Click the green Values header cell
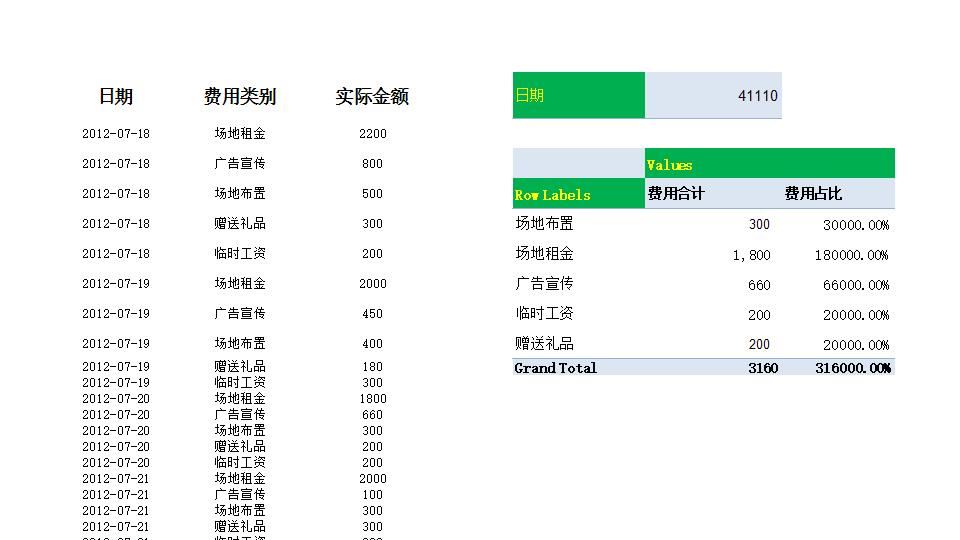The image size is (960, 540). [x=770, y=163]
